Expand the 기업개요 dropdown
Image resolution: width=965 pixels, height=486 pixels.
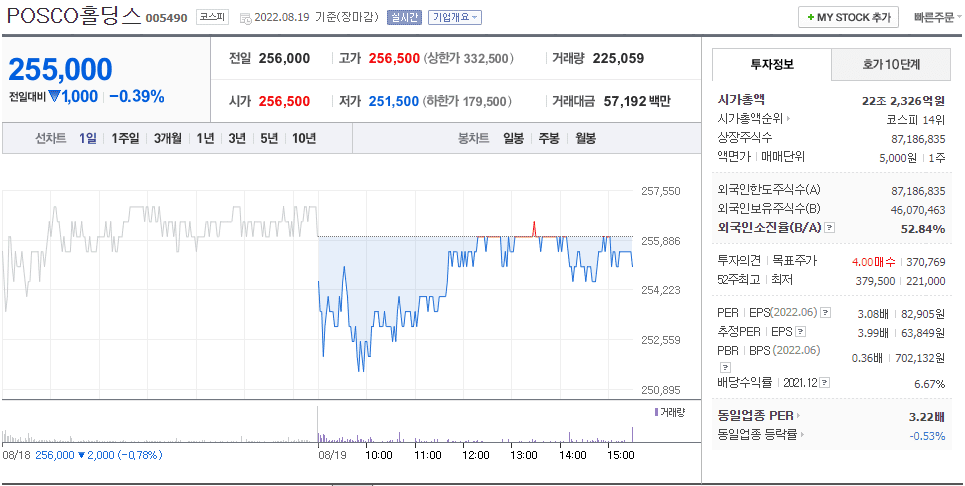455,17
